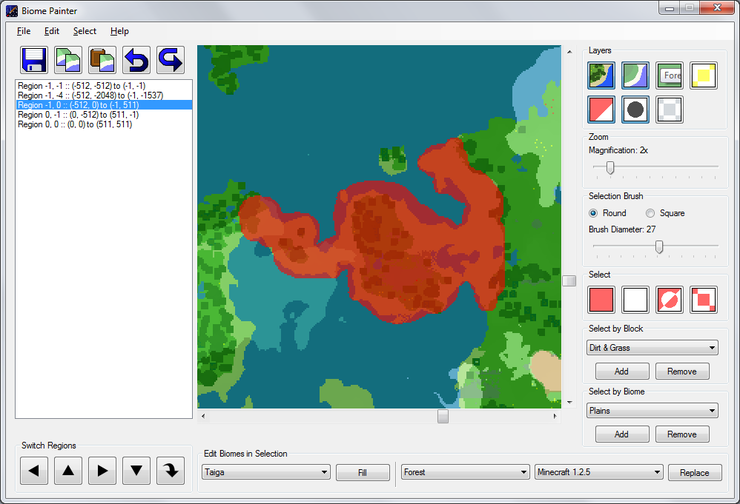Click the Select Chunks checkered icon
This screenshot has height=504, width=740.
[x=703, y=300]
